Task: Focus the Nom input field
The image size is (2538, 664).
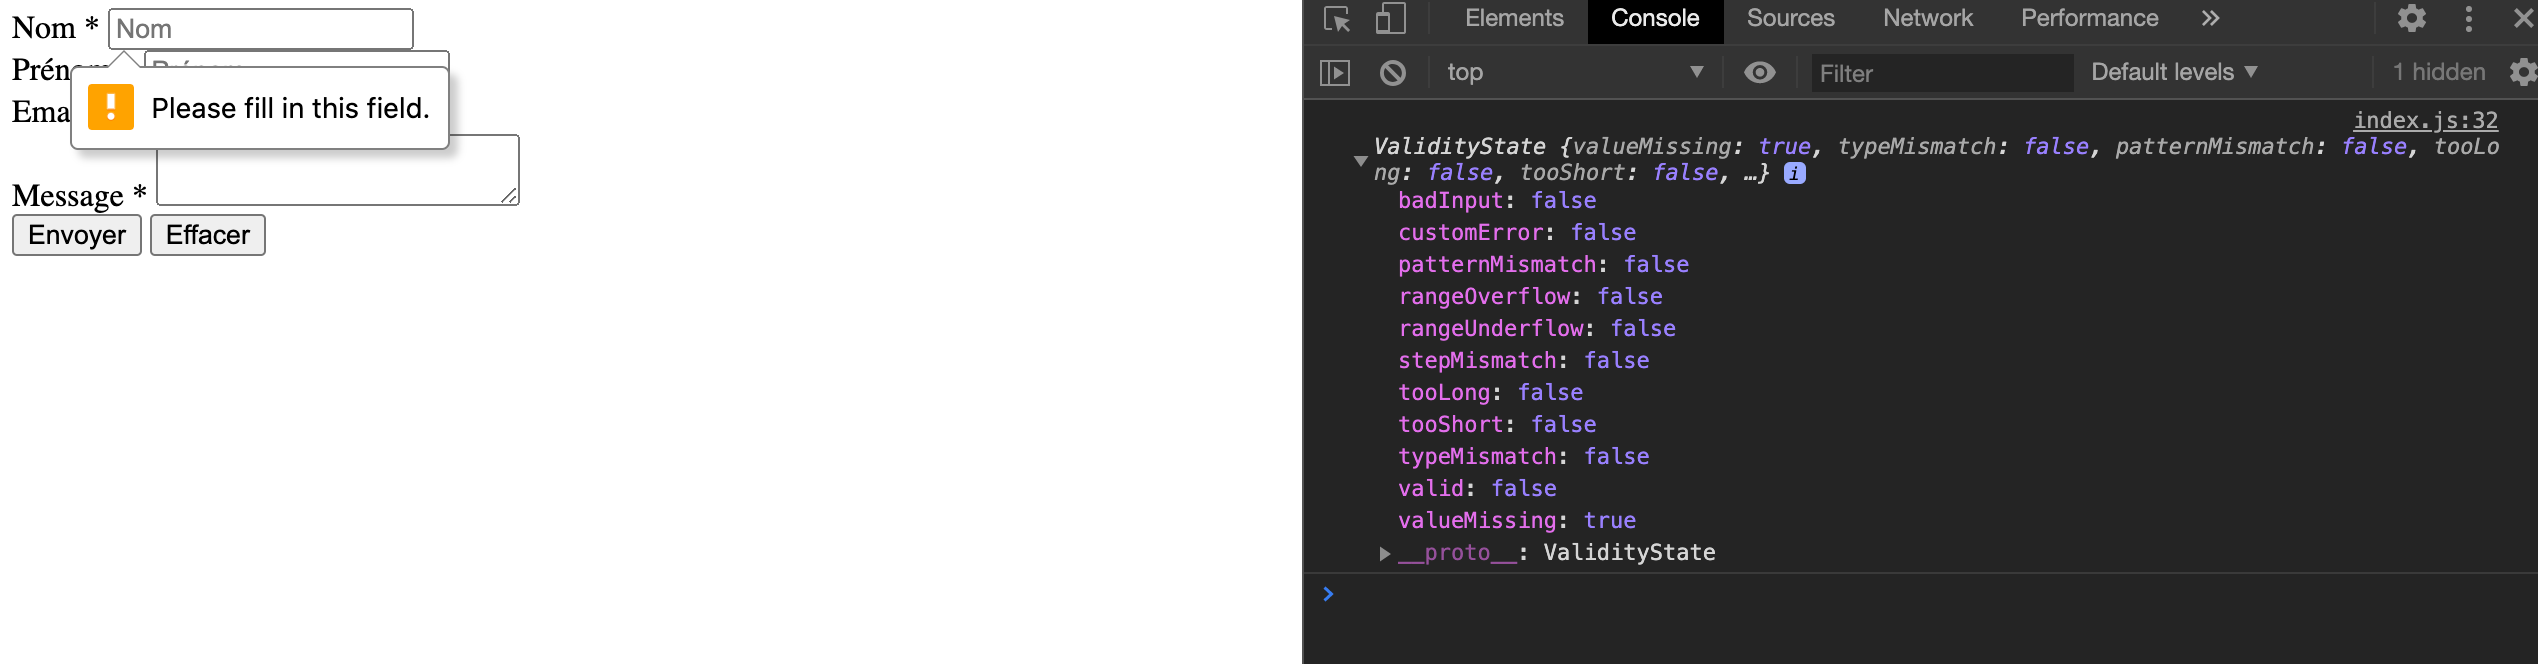Action: pyautogui.click(x=260, y=28)
